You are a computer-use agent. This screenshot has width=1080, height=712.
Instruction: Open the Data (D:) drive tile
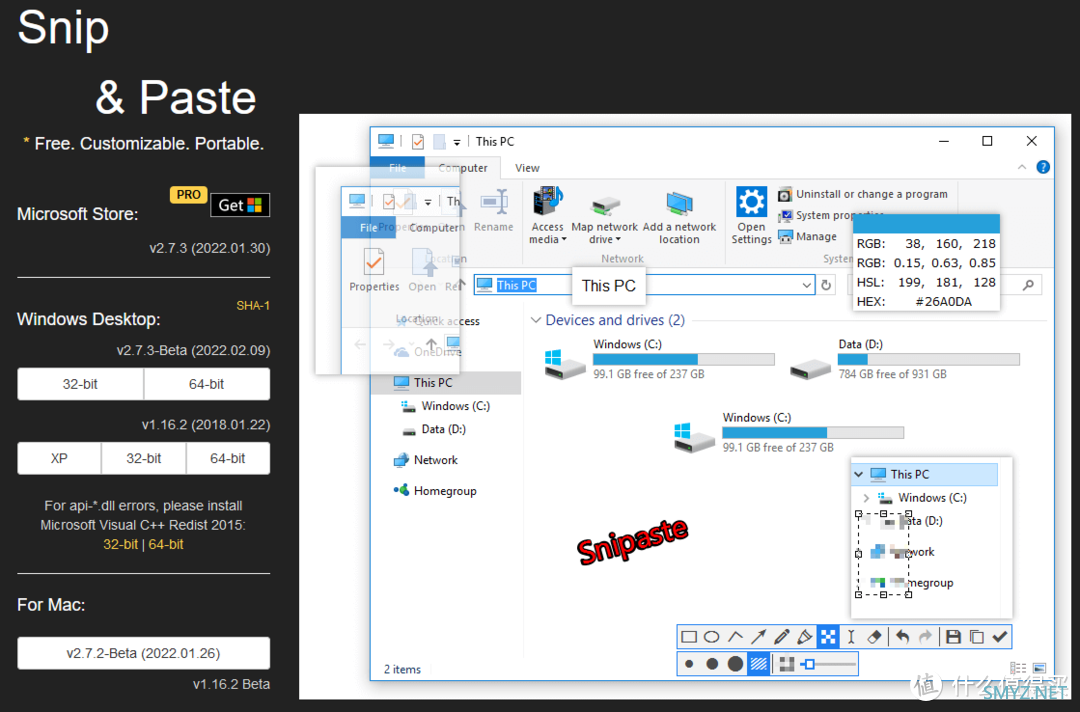[x=905, y=359]
